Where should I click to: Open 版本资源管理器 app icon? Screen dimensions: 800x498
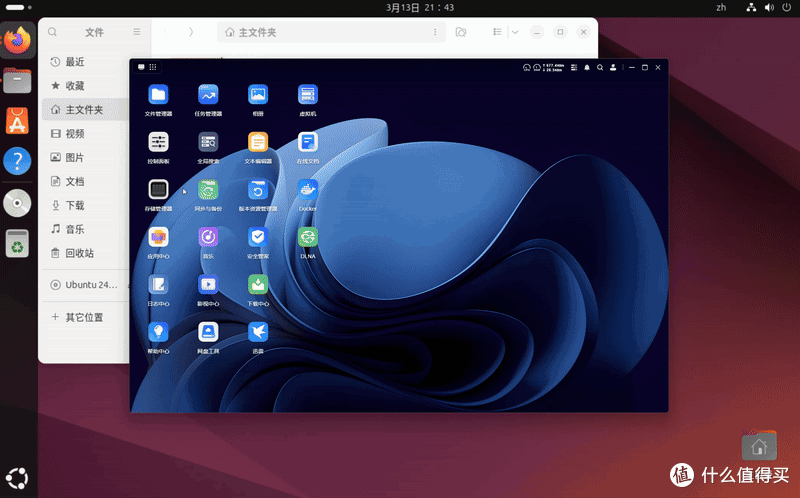tap(258, 189)
